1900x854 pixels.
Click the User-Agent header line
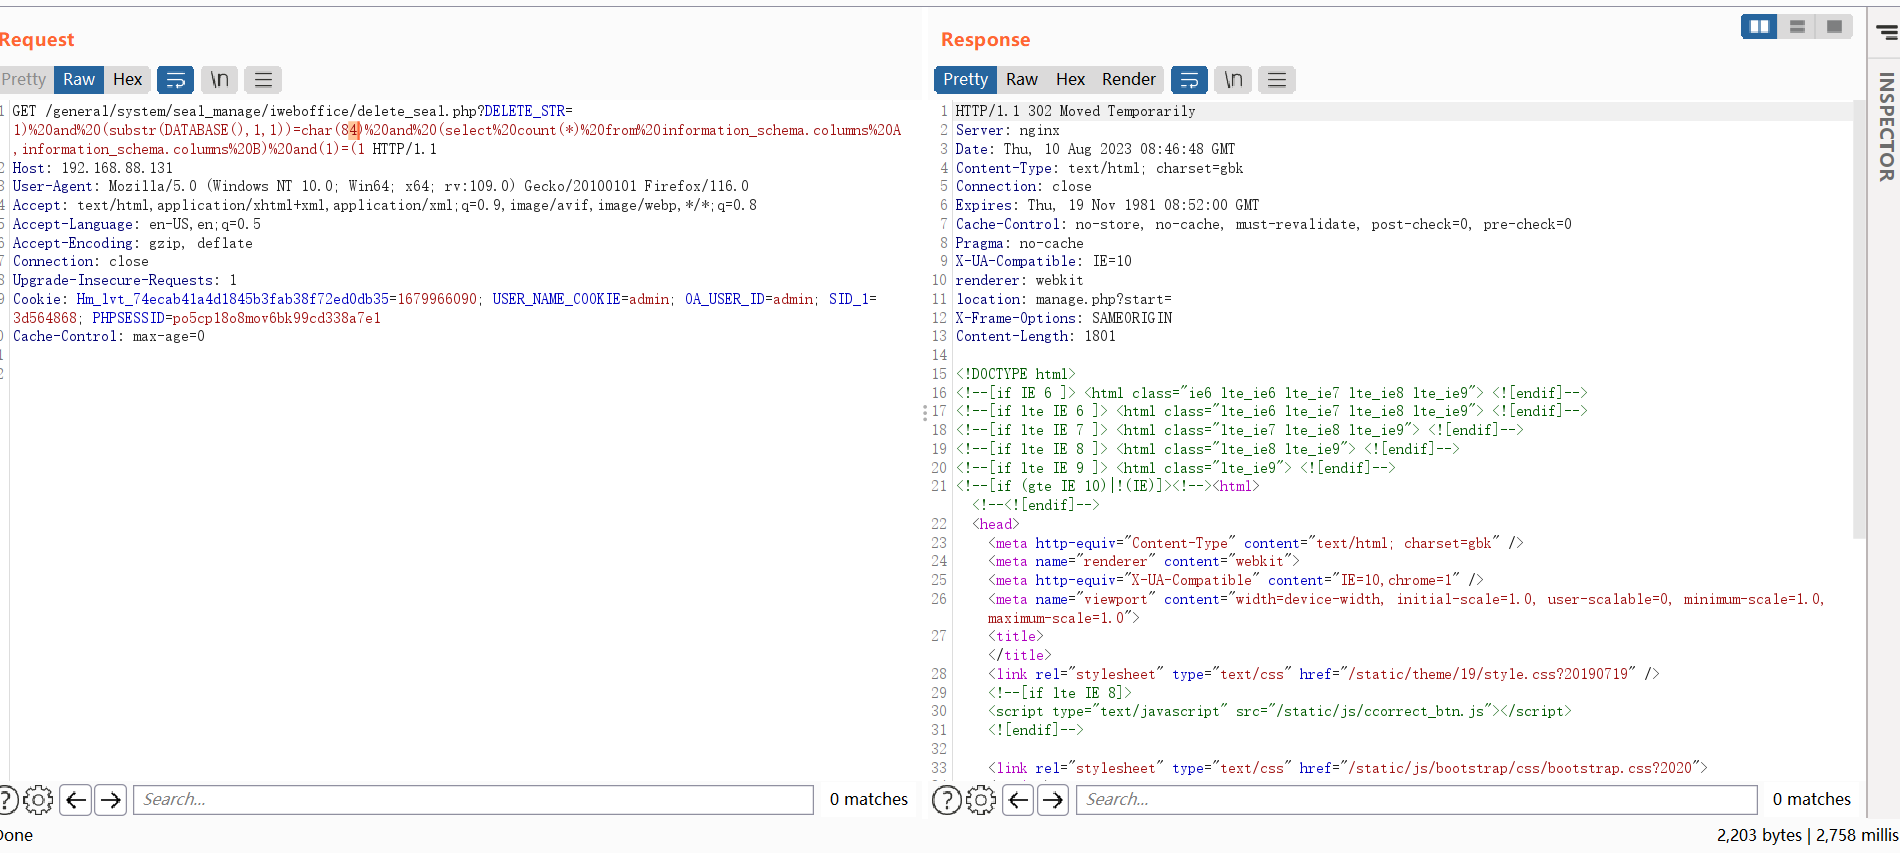tap(380, 186)
